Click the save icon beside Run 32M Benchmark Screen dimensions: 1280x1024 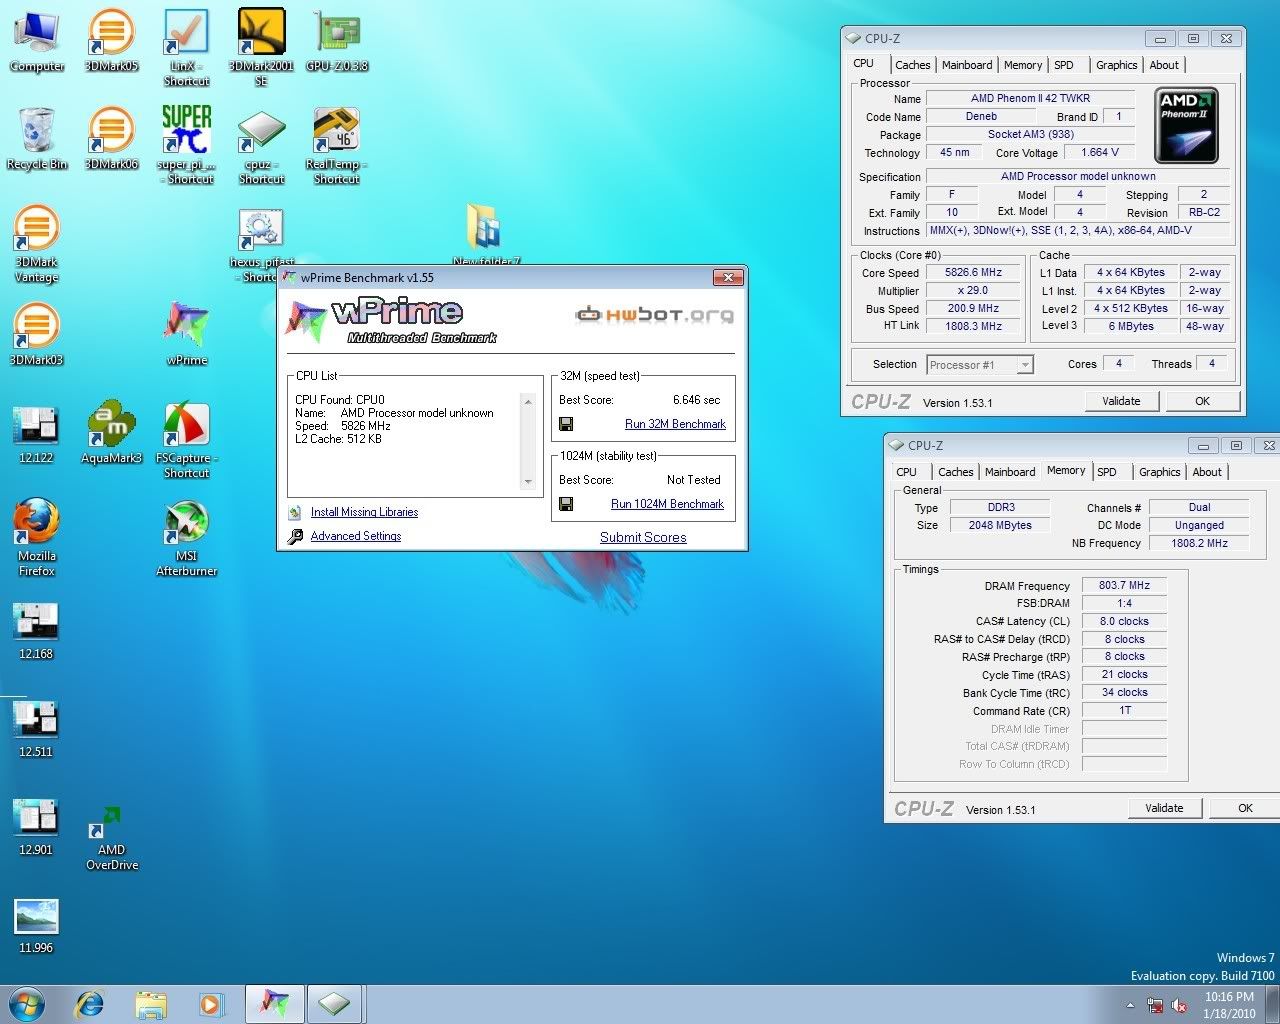coord(566,424)
